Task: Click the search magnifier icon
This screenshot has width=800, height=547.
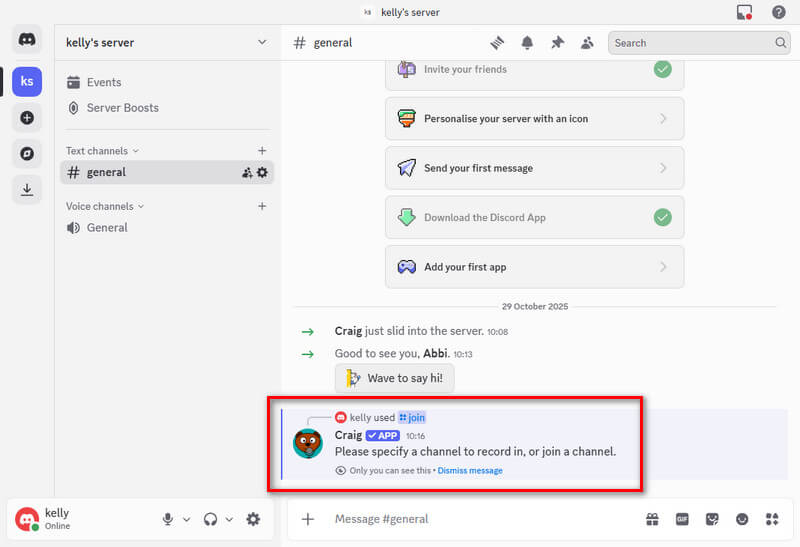Action: pos(781,43)
